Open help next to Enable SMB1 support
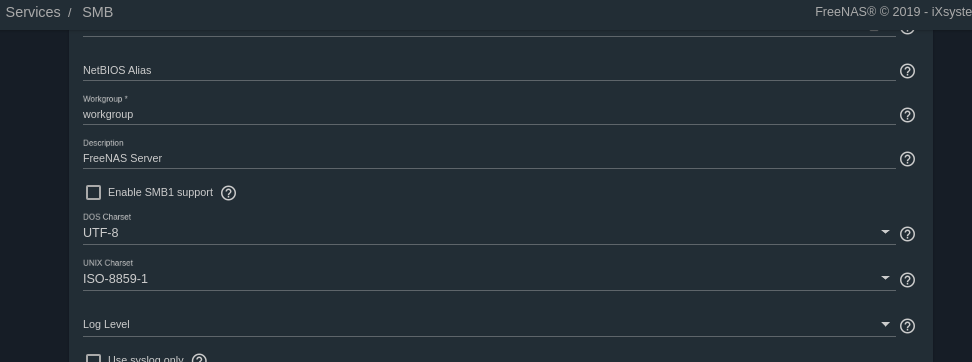972x362 pixels. [x=228, y=193]
